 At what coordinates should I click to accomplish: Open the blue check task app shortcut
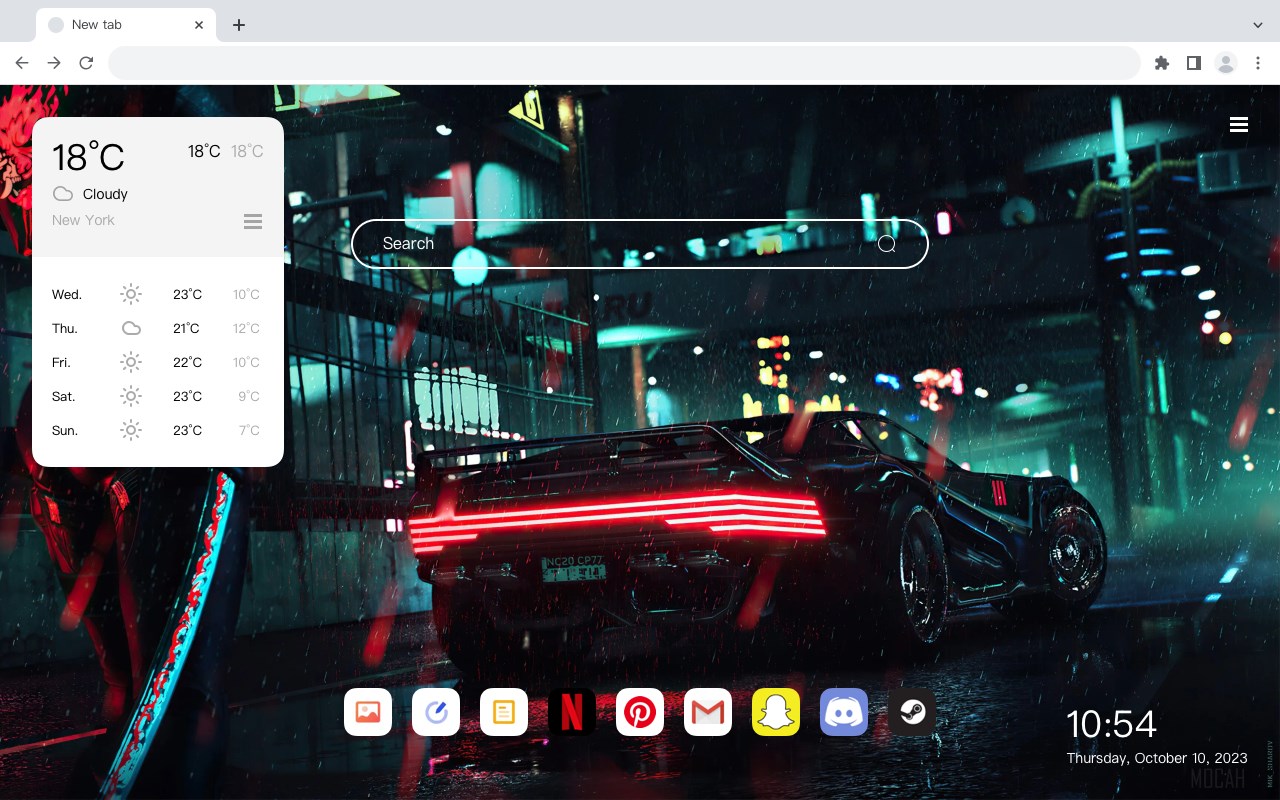436,712
